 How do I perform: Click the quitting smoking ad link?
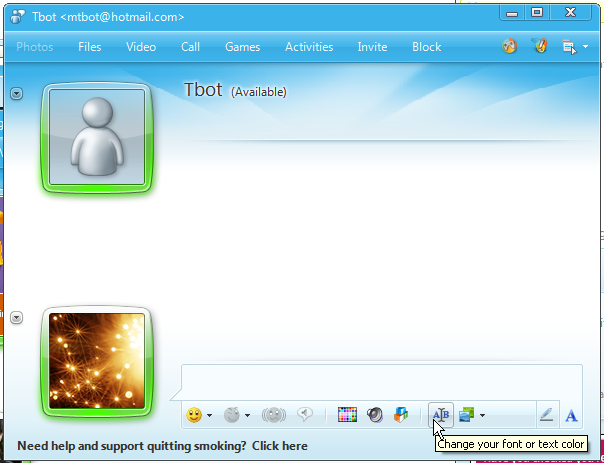(x=163, y=446)
